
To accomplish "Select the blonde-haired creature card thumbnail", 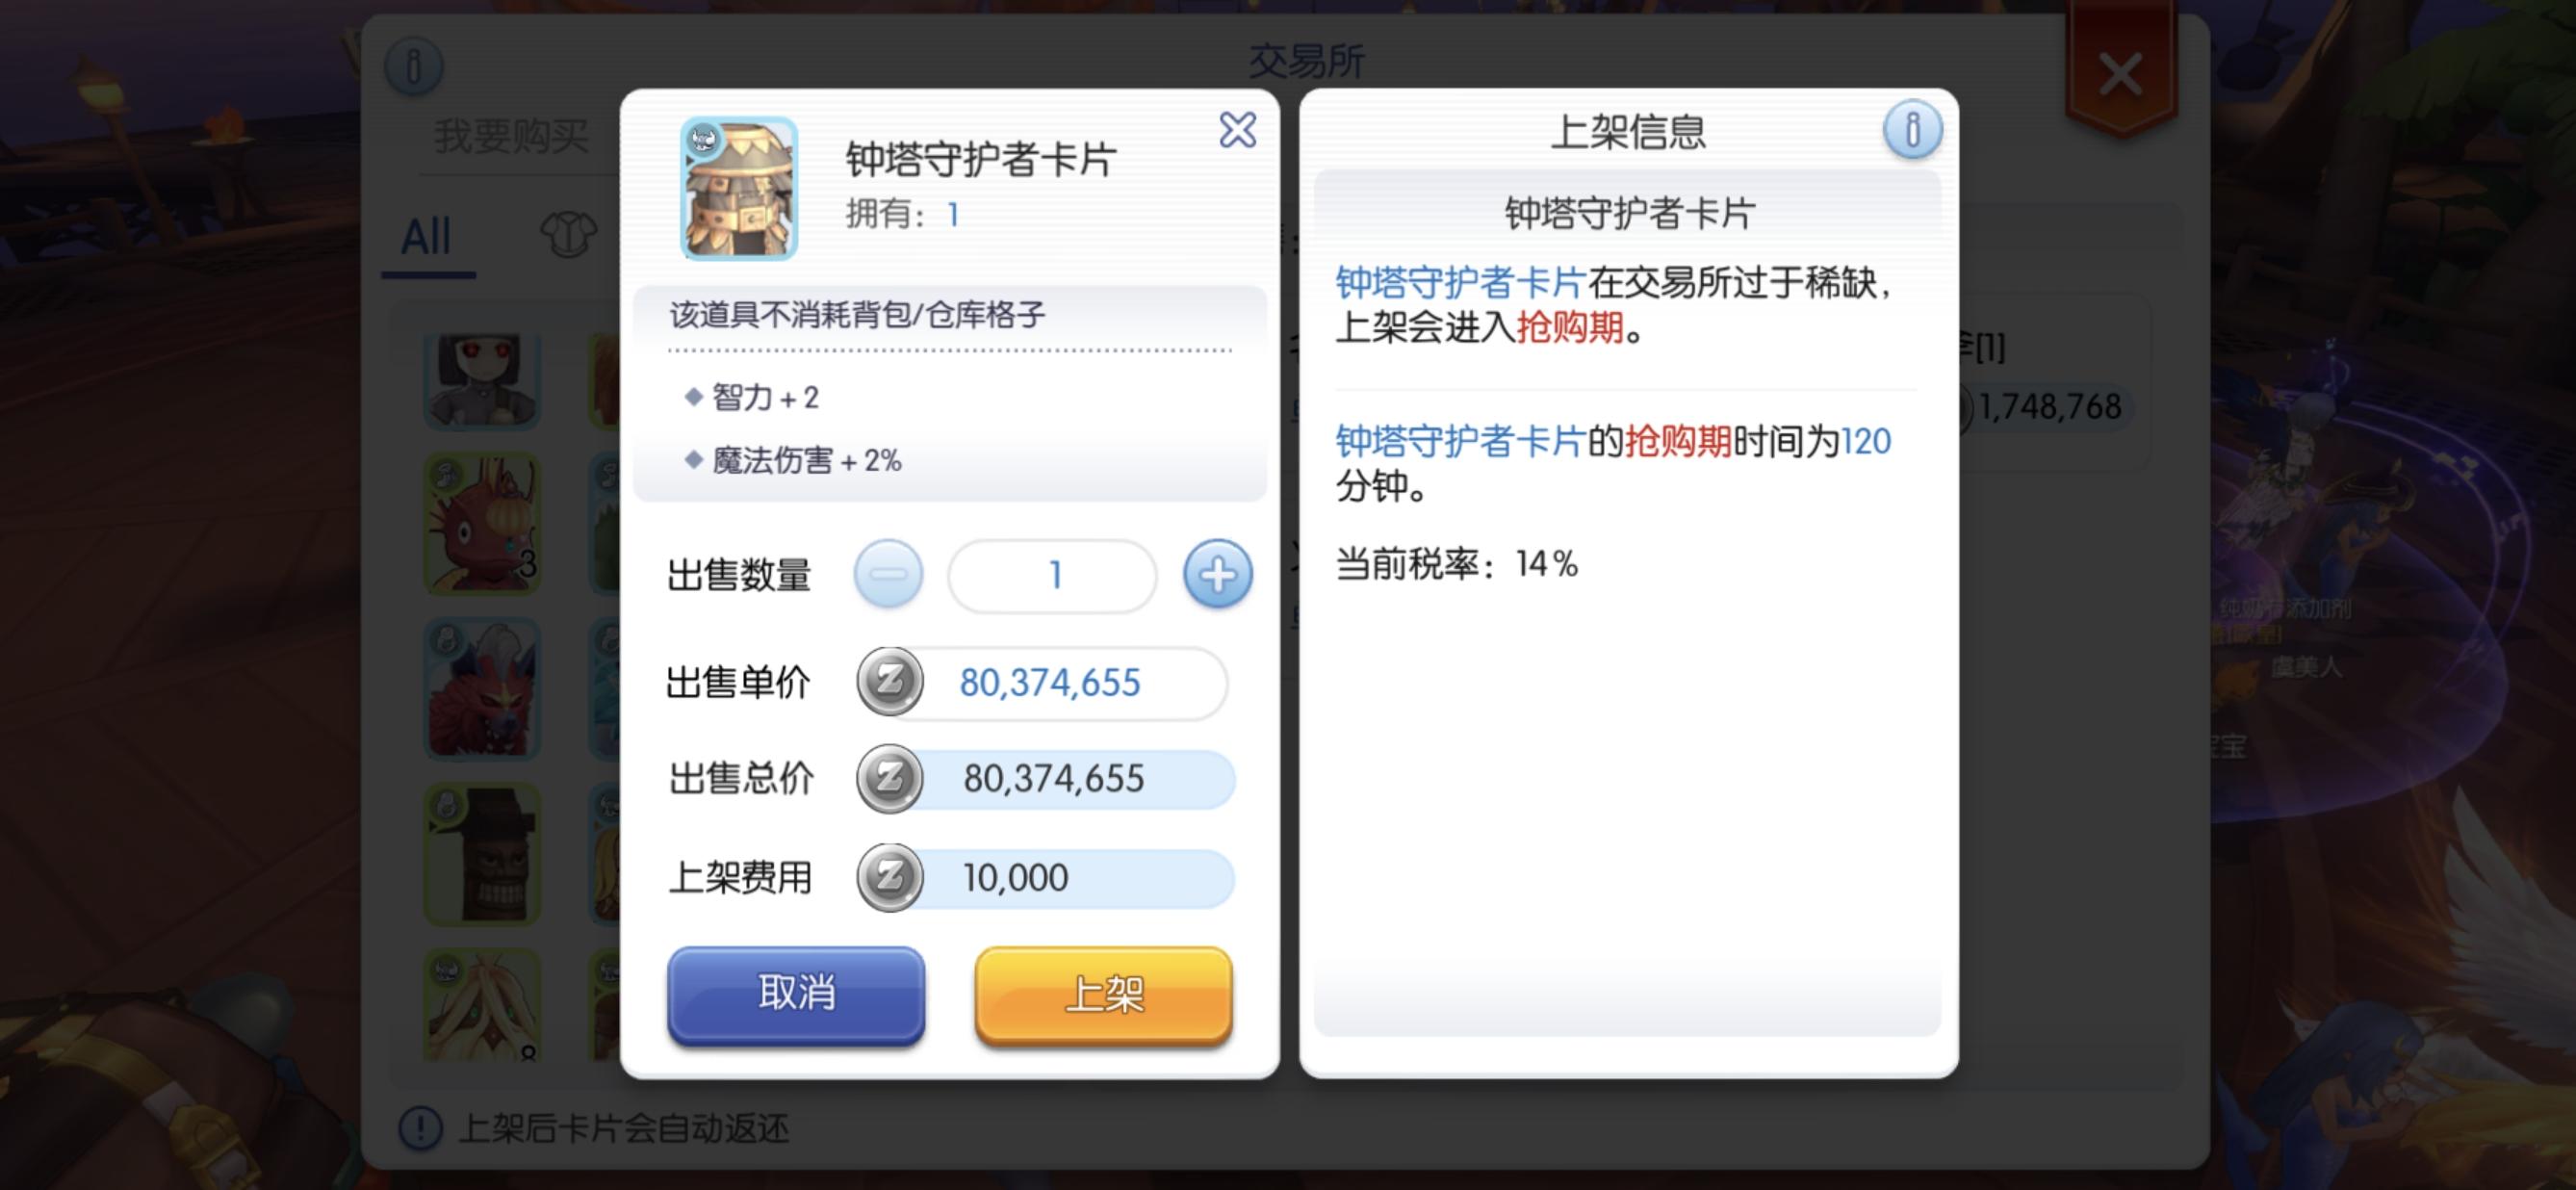I will pos(483,1005).
